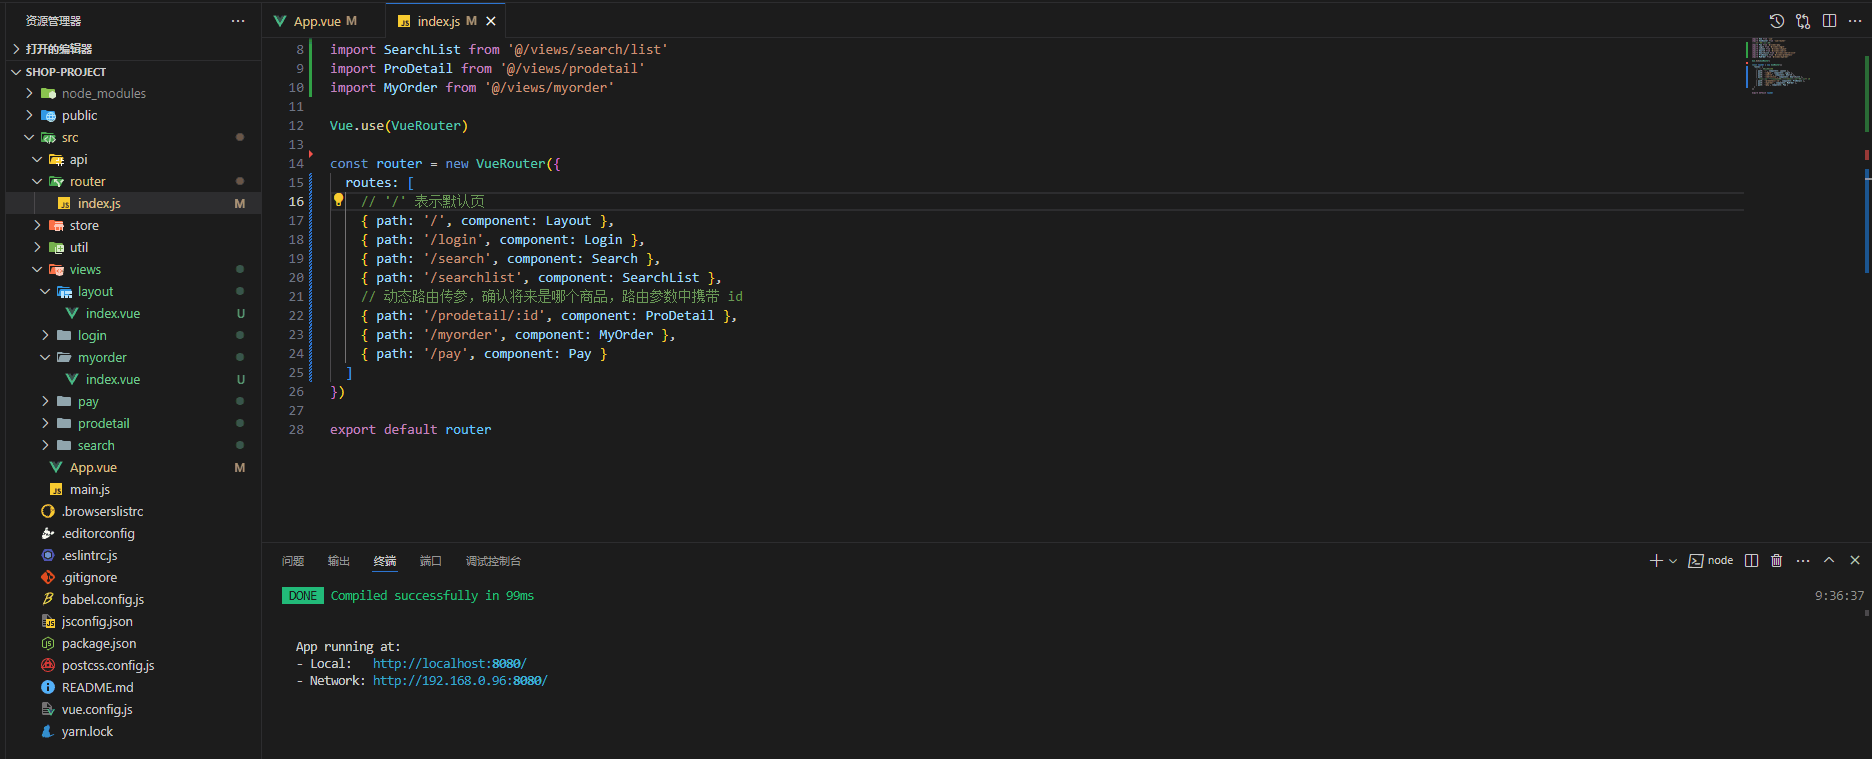
Task: Click line number 22 in the gutter
Action: 296,316
